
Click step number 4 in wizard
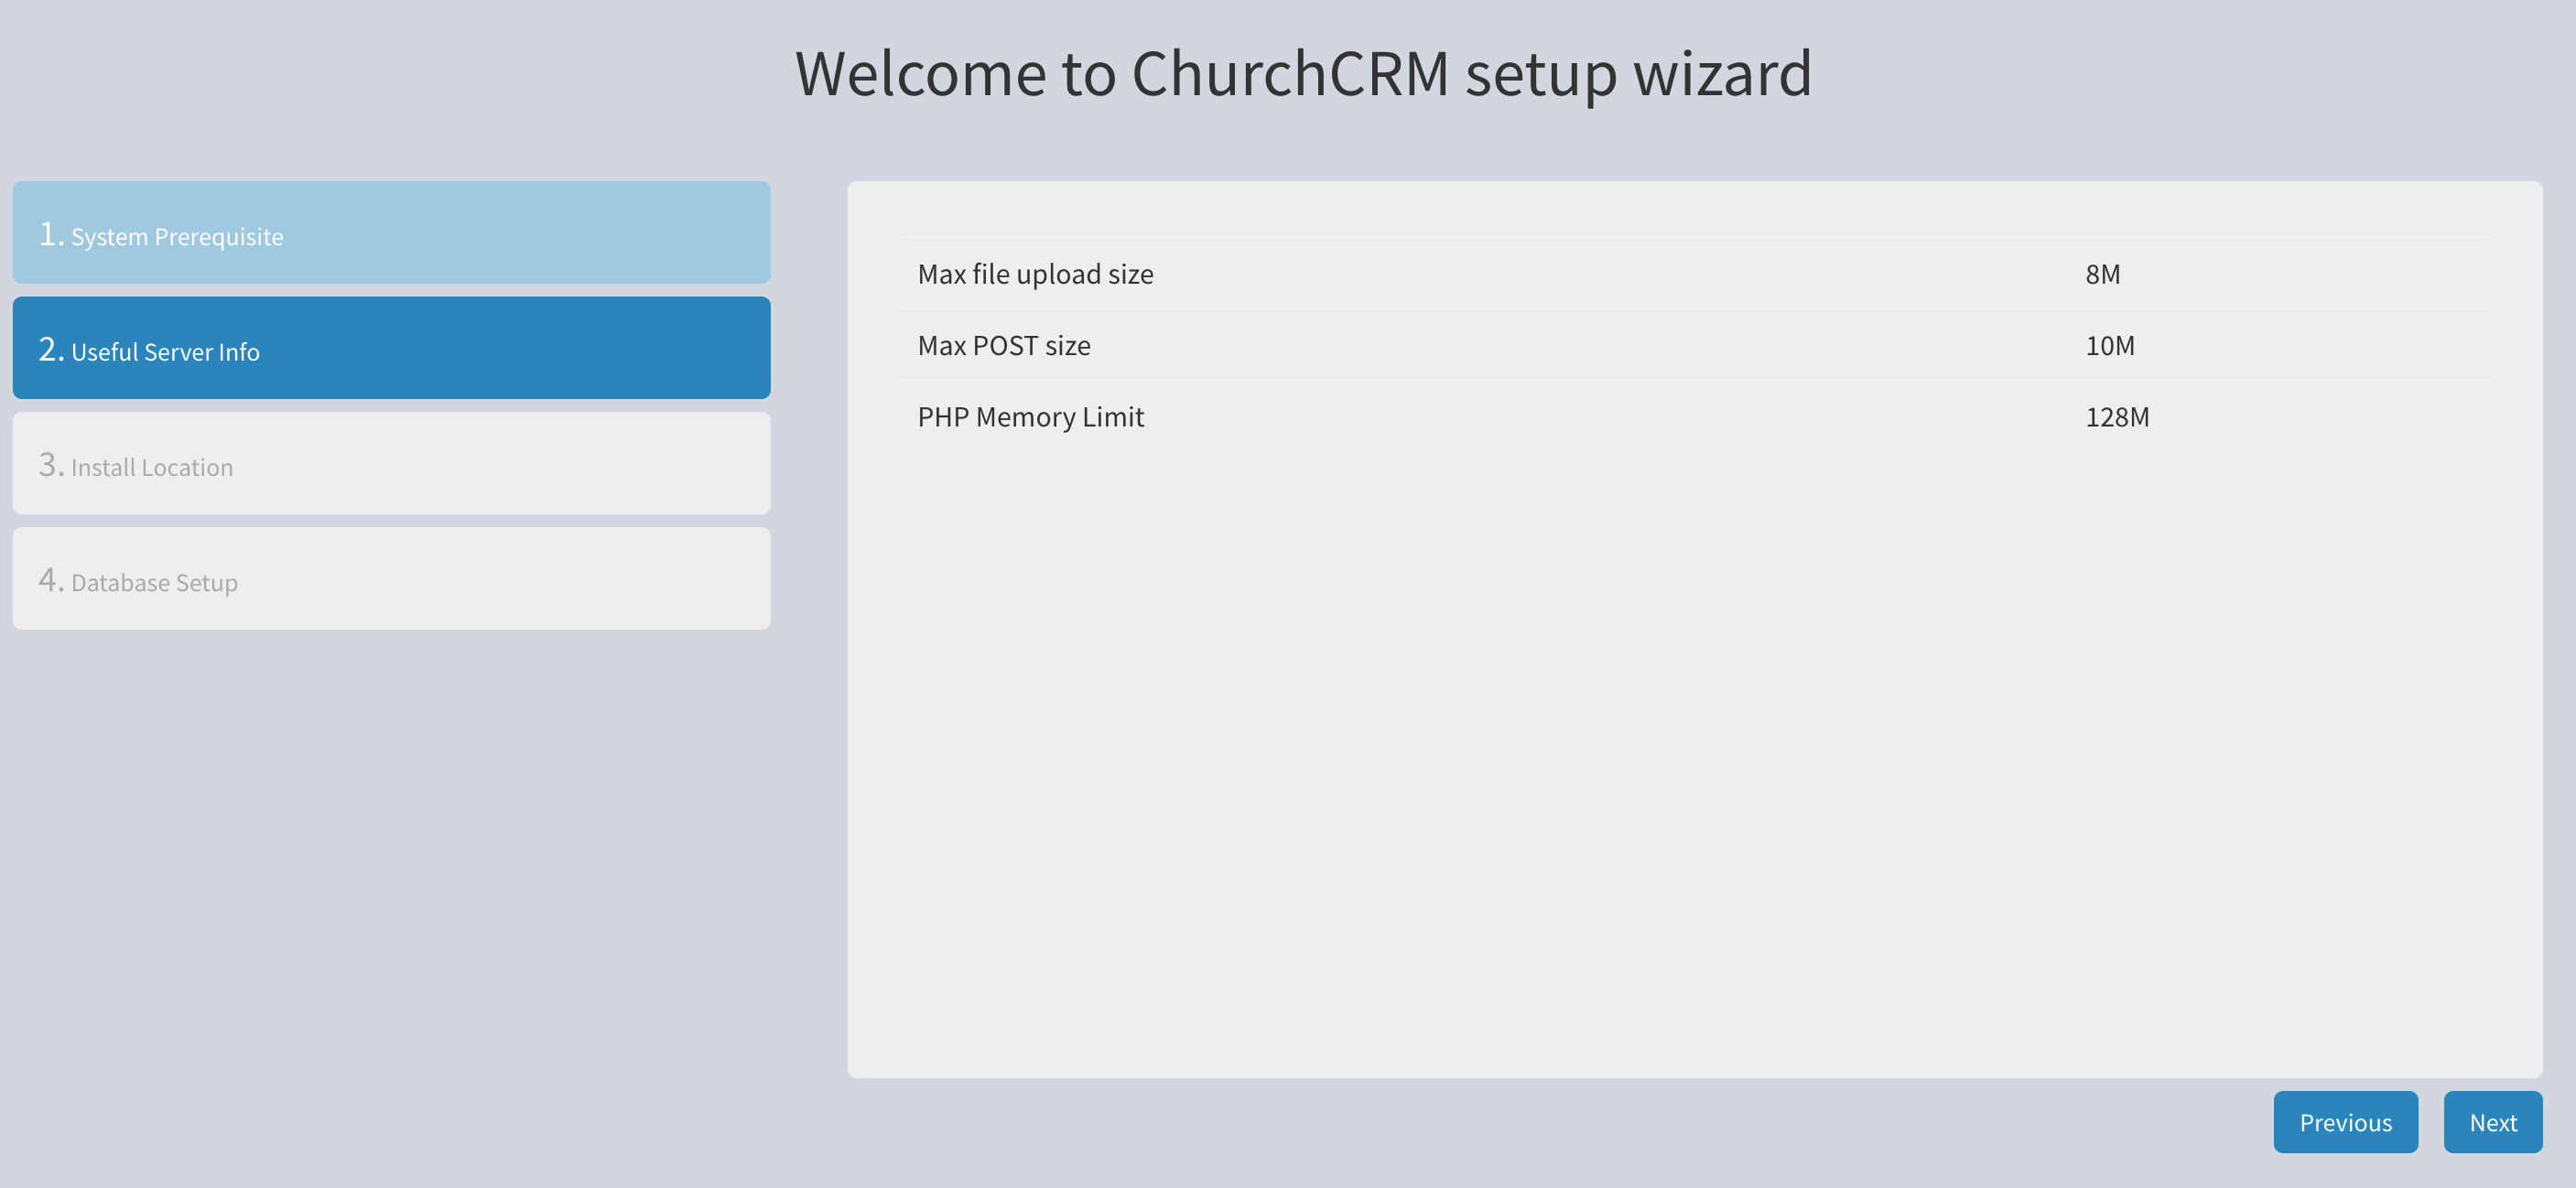tap(51, 580)
